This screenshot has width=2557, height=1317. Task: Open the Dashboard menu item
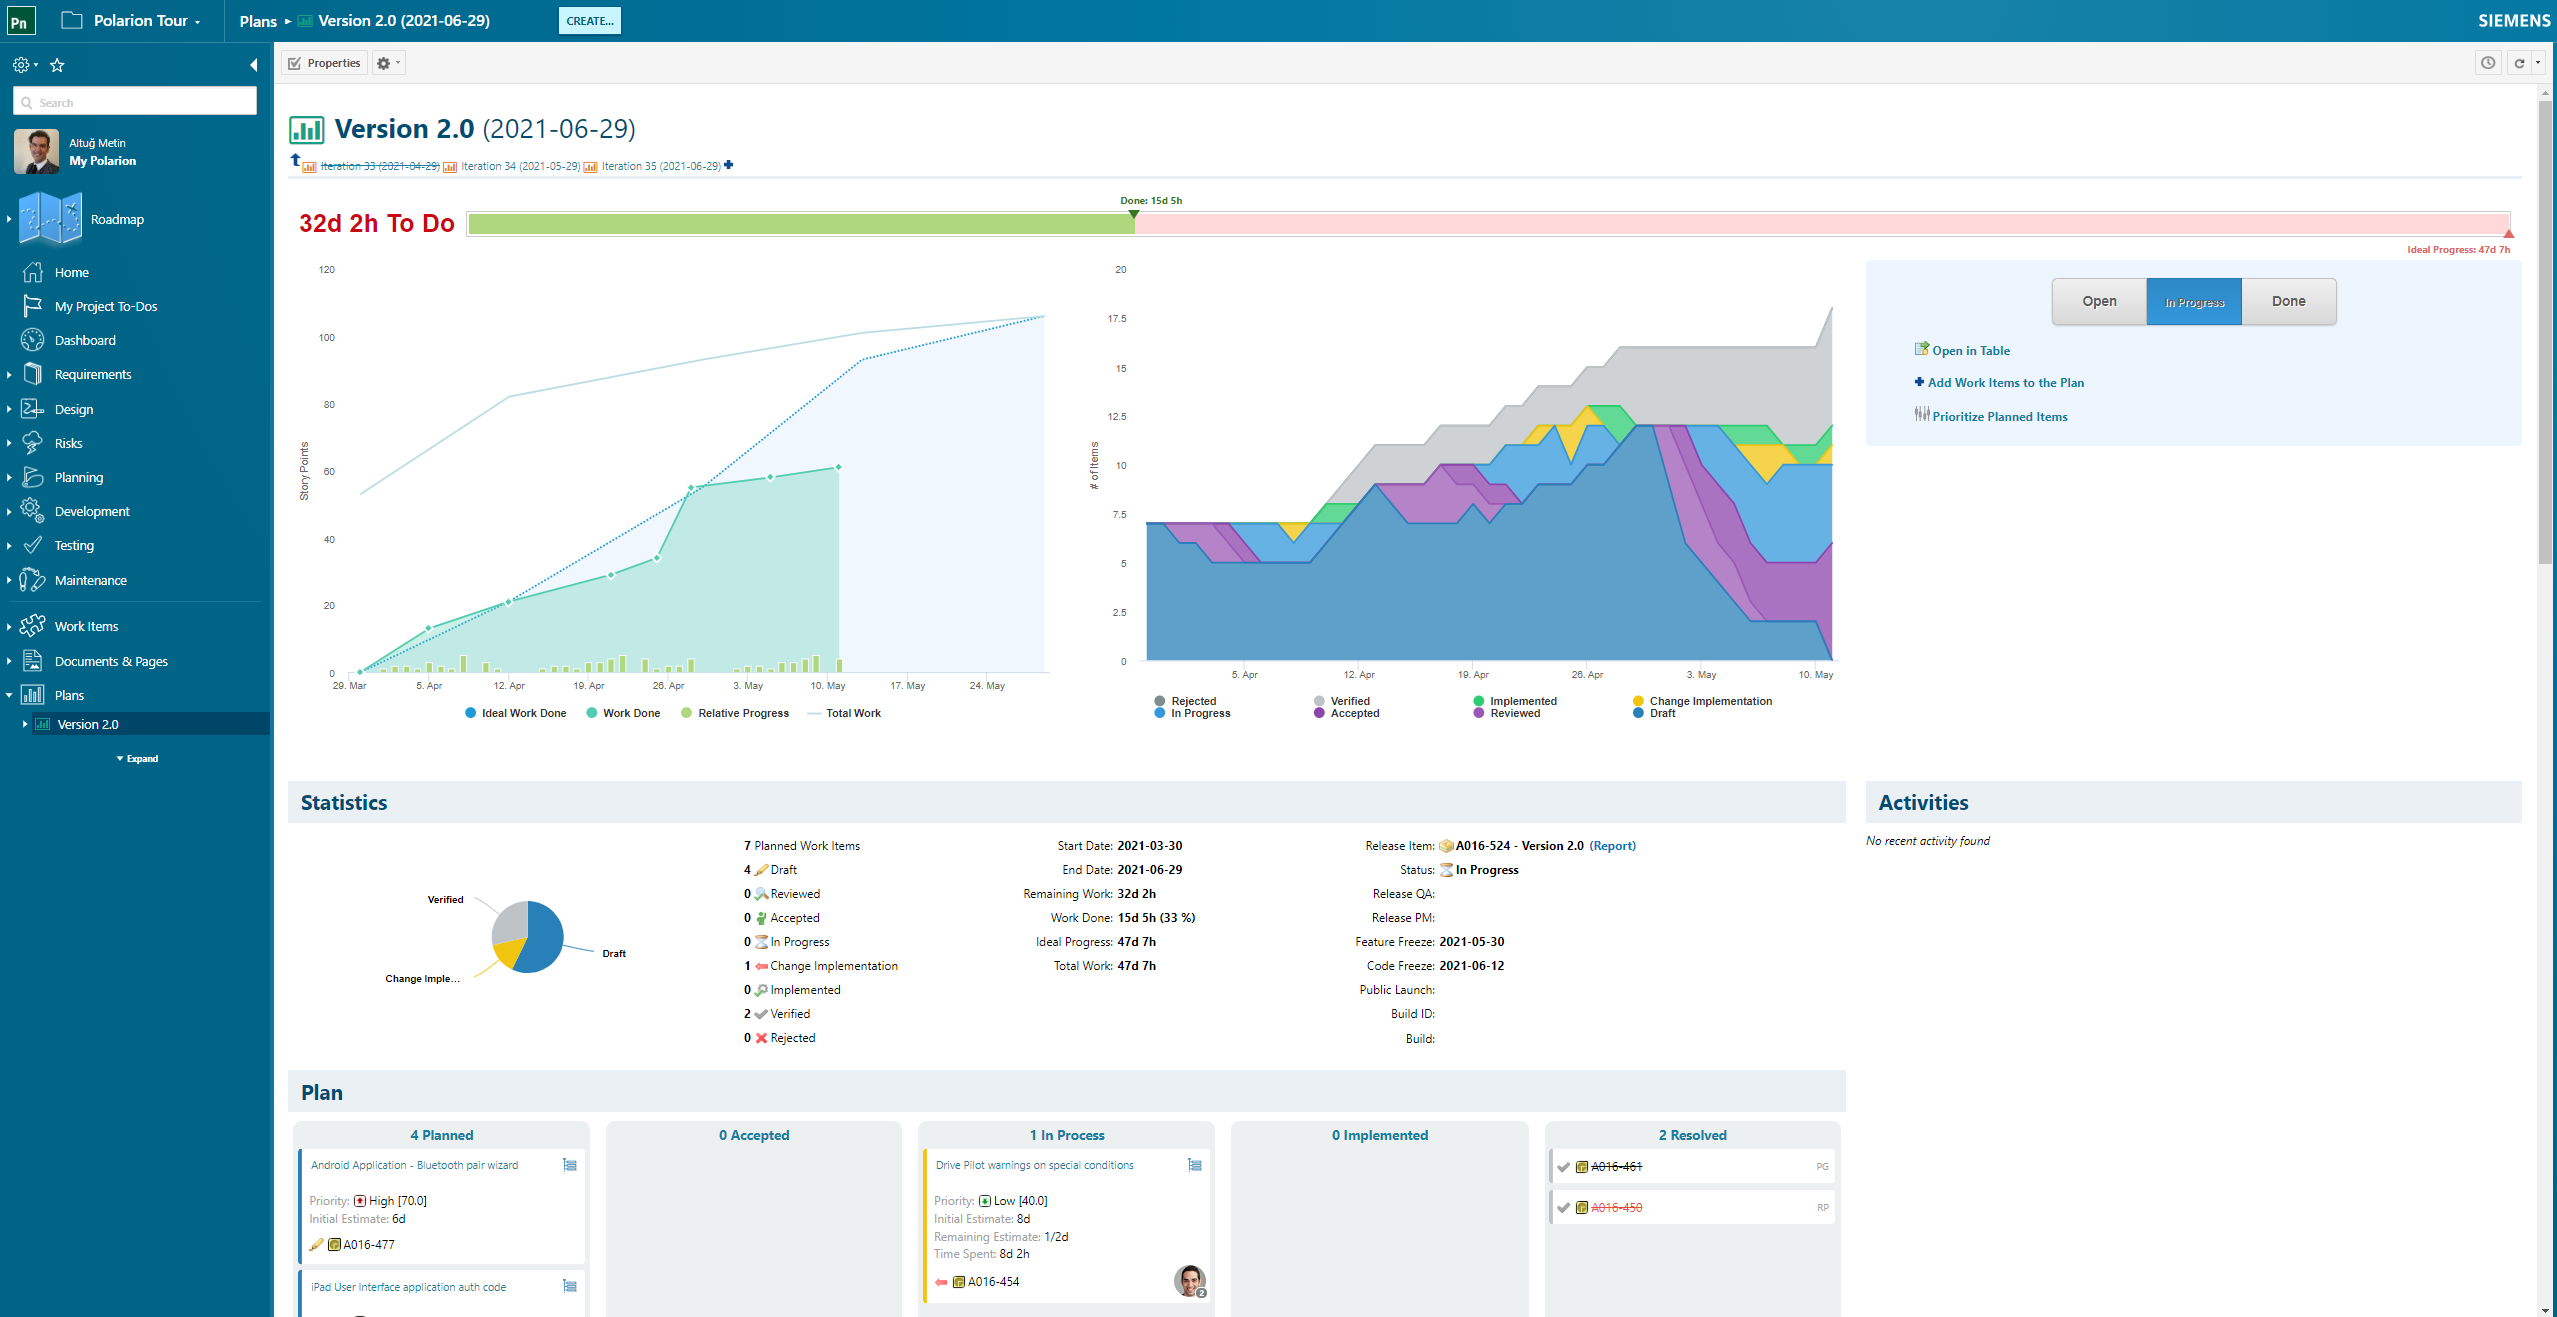pos(84,339)
